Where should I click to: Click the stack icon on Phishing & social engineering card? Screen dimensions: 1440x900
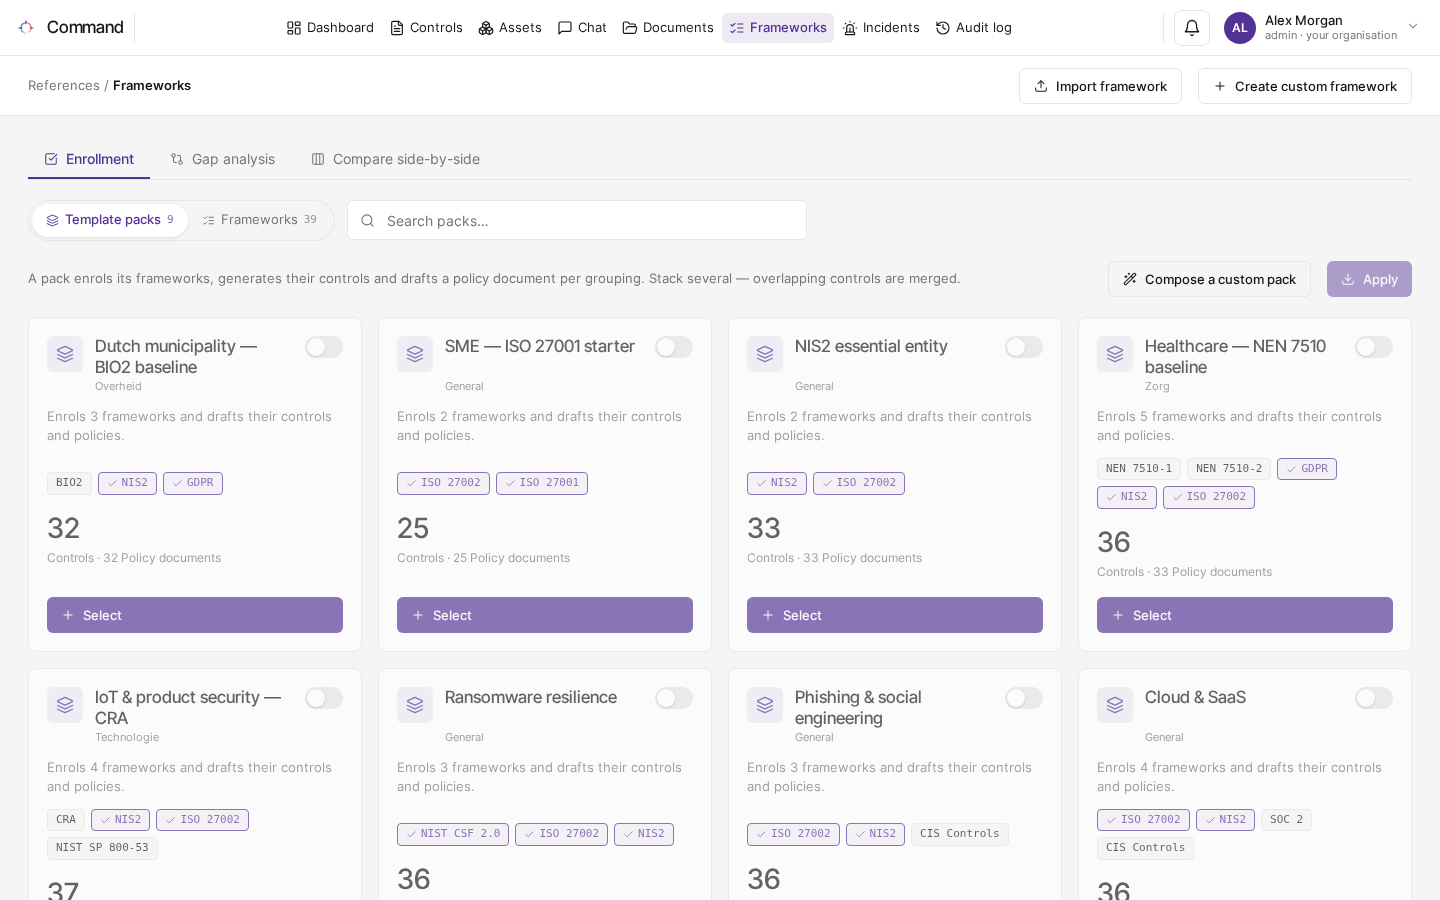point(765,705)
